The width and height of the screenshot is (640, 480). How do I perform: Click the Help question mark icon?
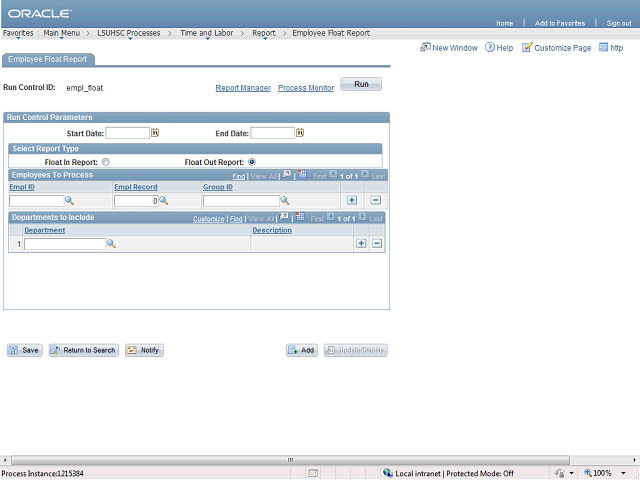[489, 47]
